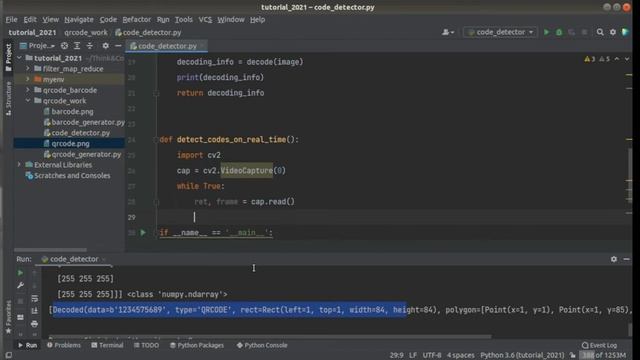Image resolution: width=640 pixels, height=360 pixels.
Task: Close code_detector run tab
Action: coord(104,259)
